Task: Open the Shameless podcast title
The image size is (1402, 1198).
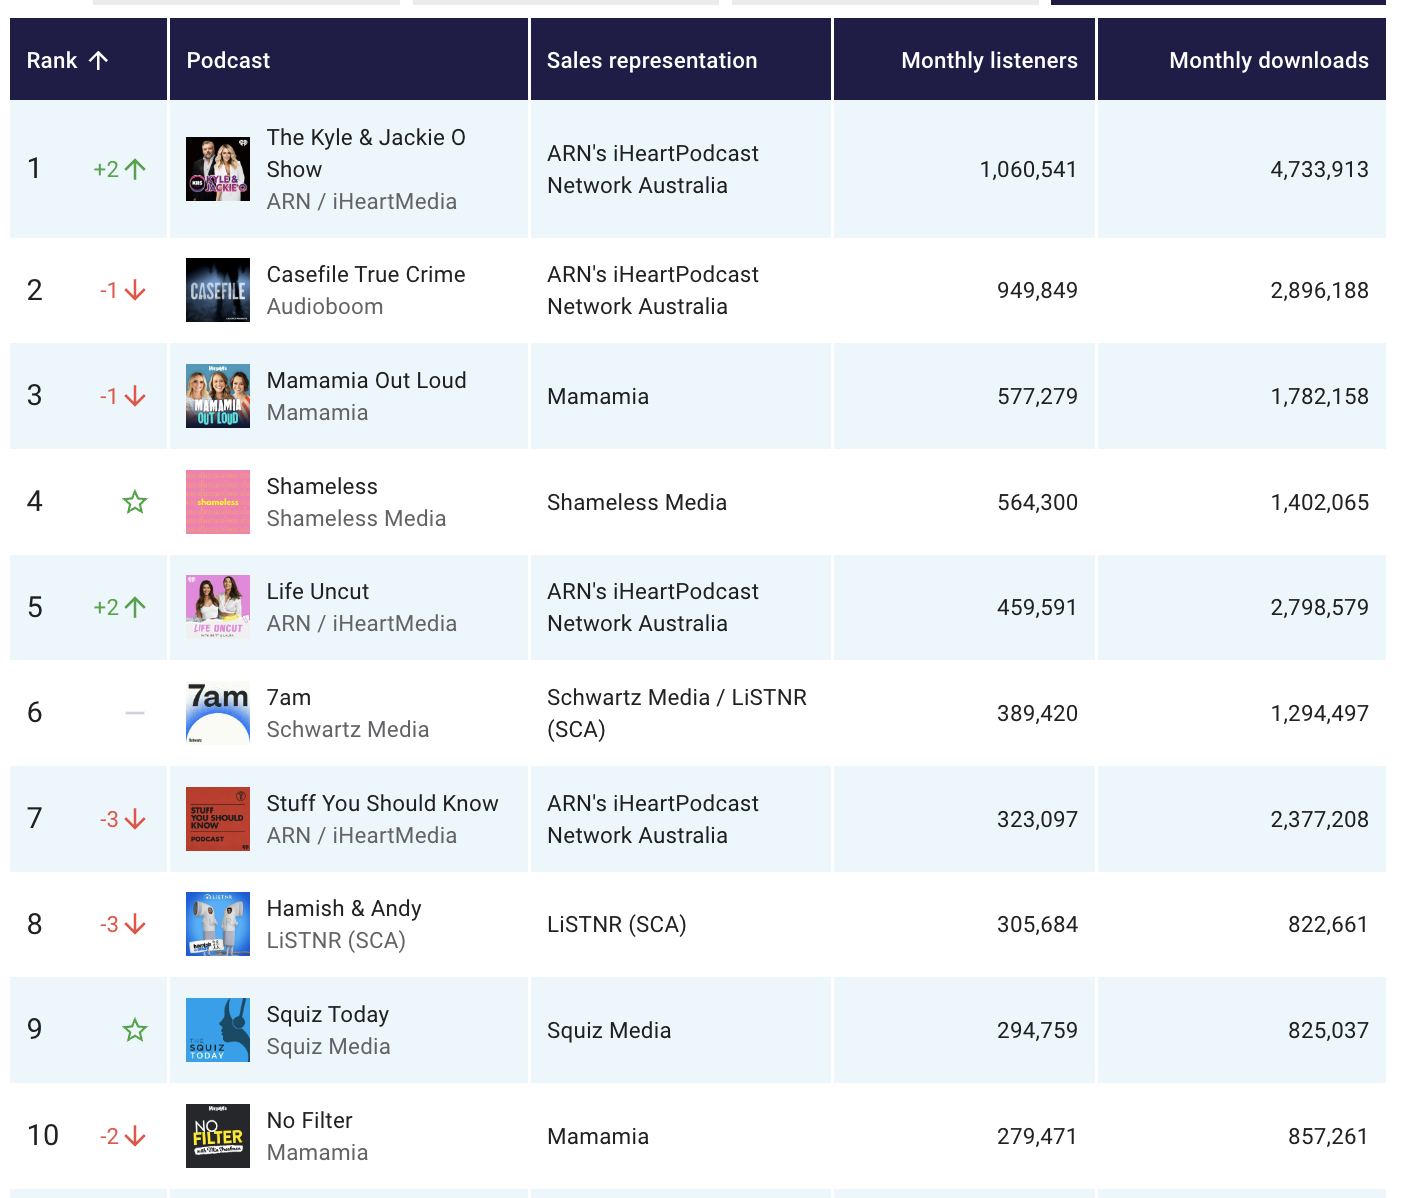Action: coord(322,486)
